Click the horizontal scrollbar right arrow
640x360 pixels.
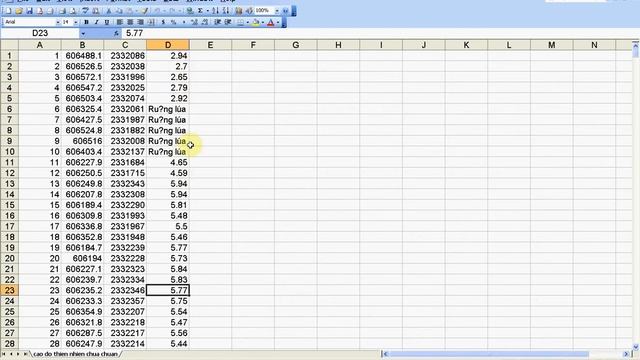tap(626, 354)
